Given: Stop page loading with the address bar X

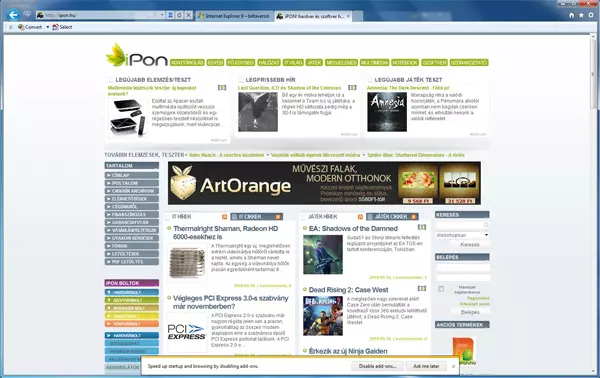Looking at the screenshot, I should pos(188,15).
